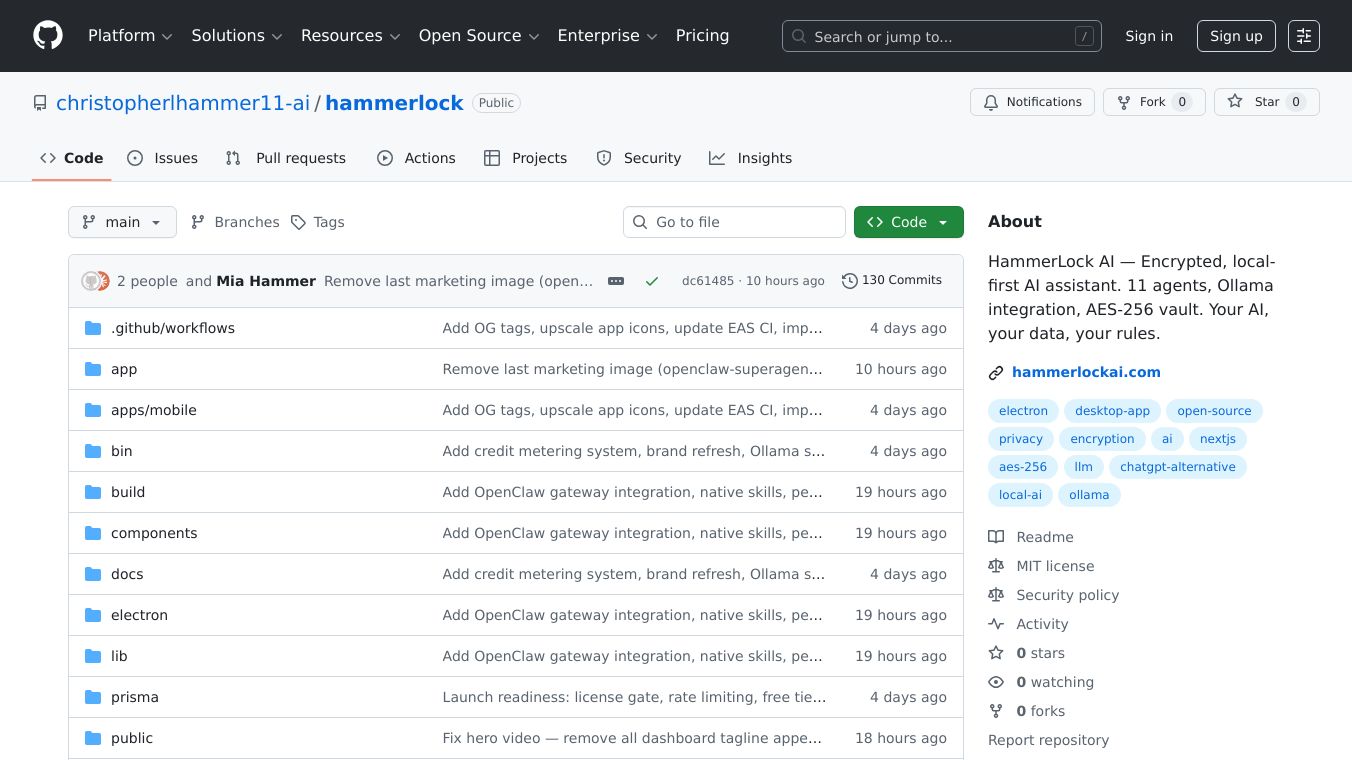Open the Solutions header menu
Image resolution: width=1352 pixels, height=760 pixels.
tap(237, 36)
